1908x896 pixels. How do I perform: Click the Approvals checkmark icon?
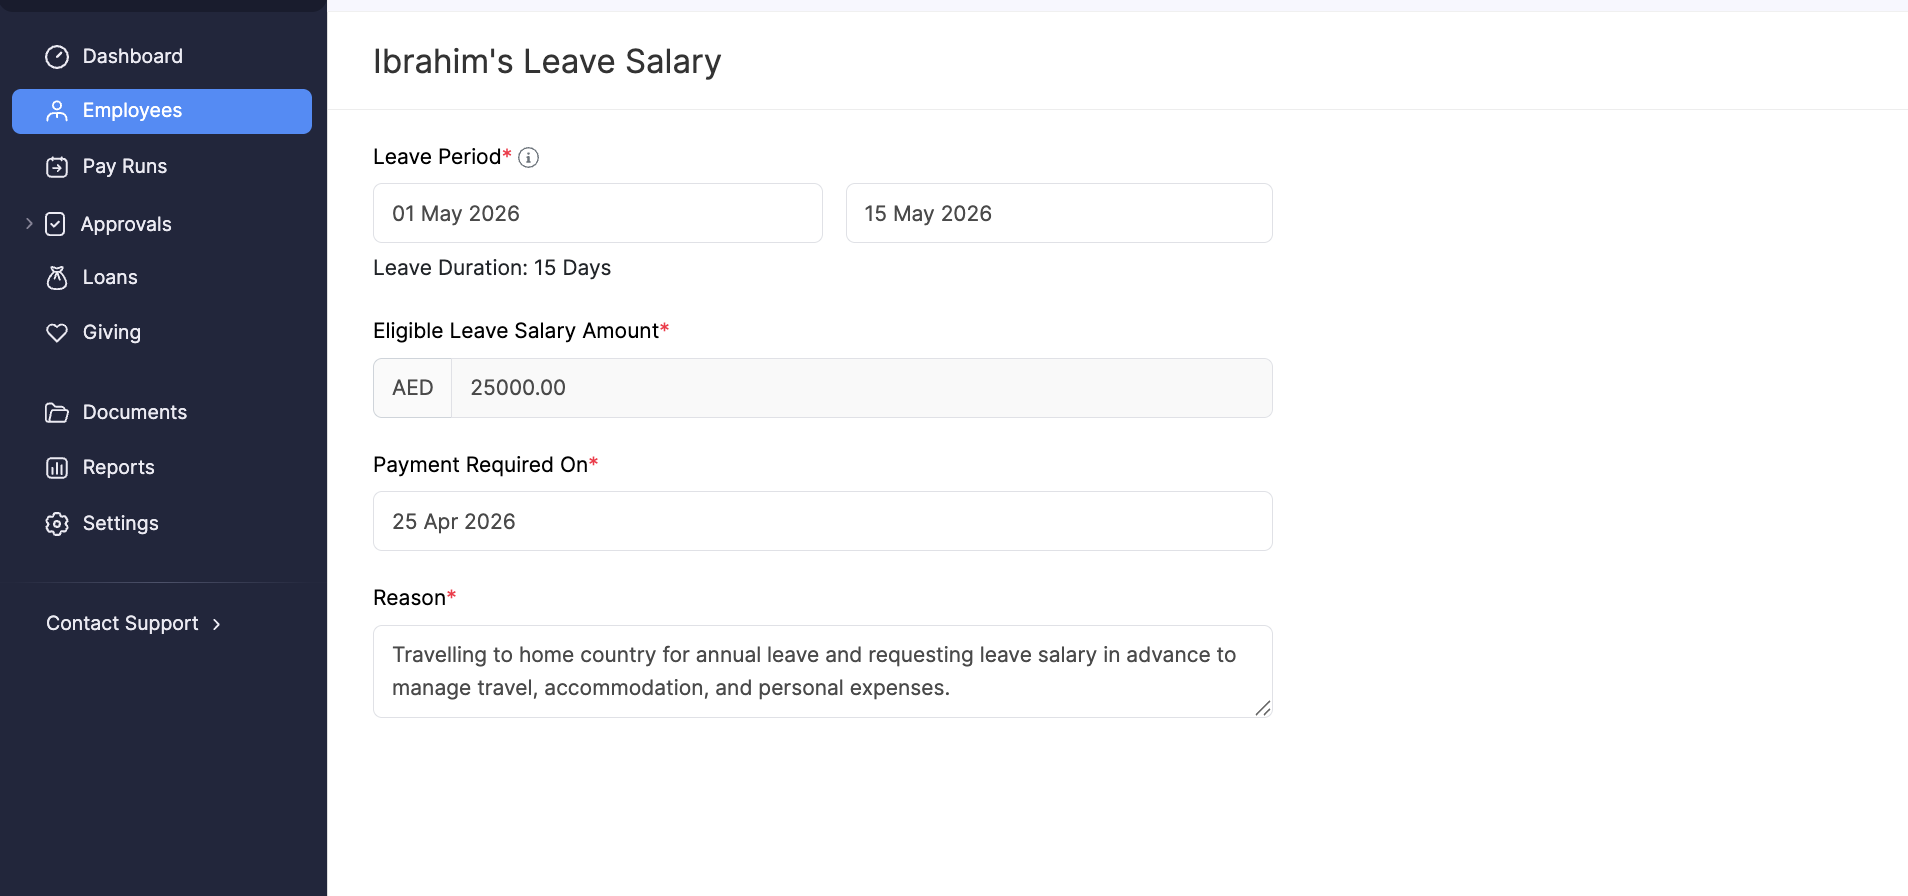[x=57, y=223]
